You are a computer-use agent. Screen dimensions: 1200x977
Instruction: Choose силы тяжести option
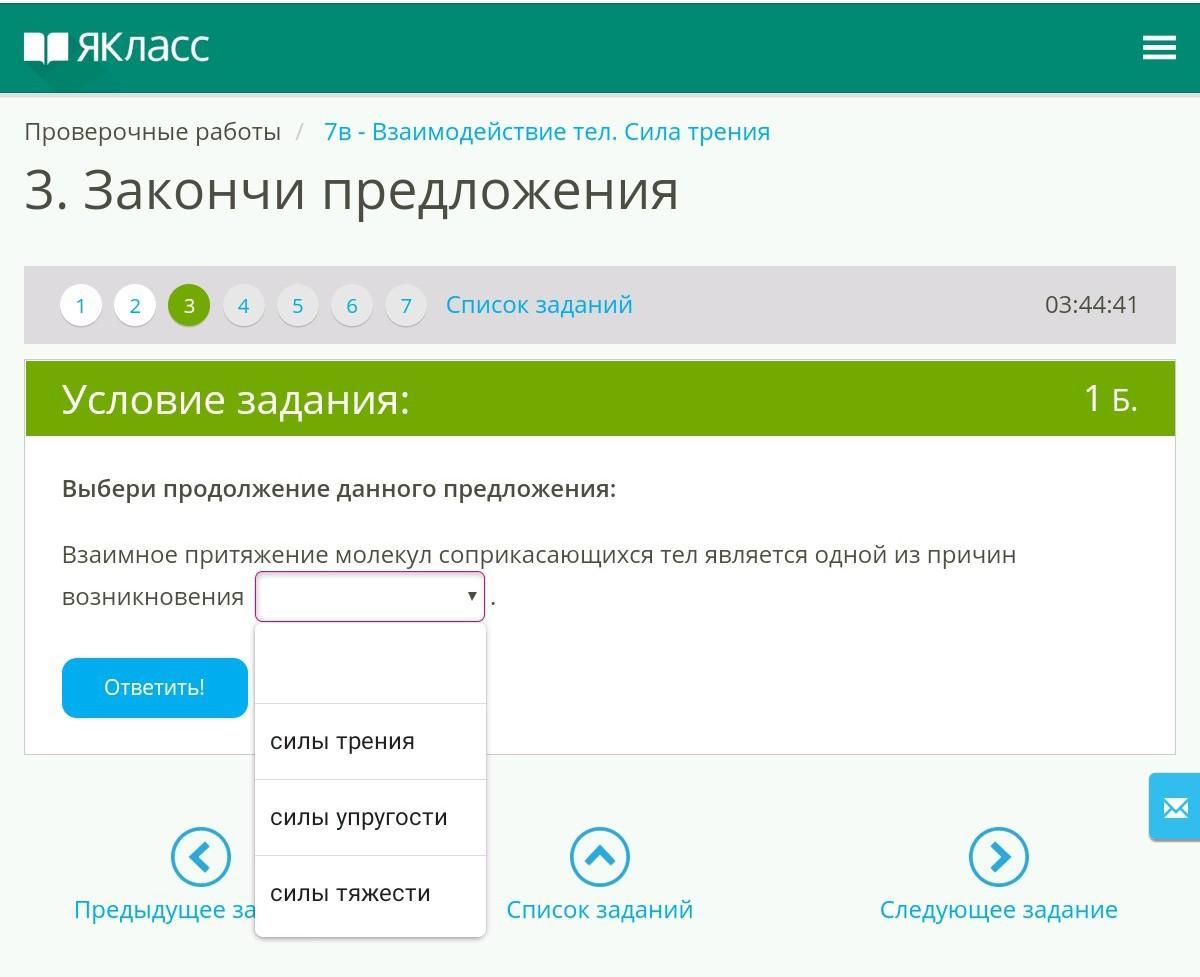371,894
